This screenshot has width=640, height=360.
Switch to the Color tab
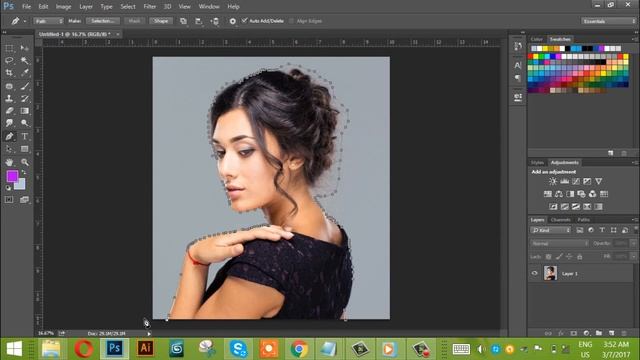537,39
